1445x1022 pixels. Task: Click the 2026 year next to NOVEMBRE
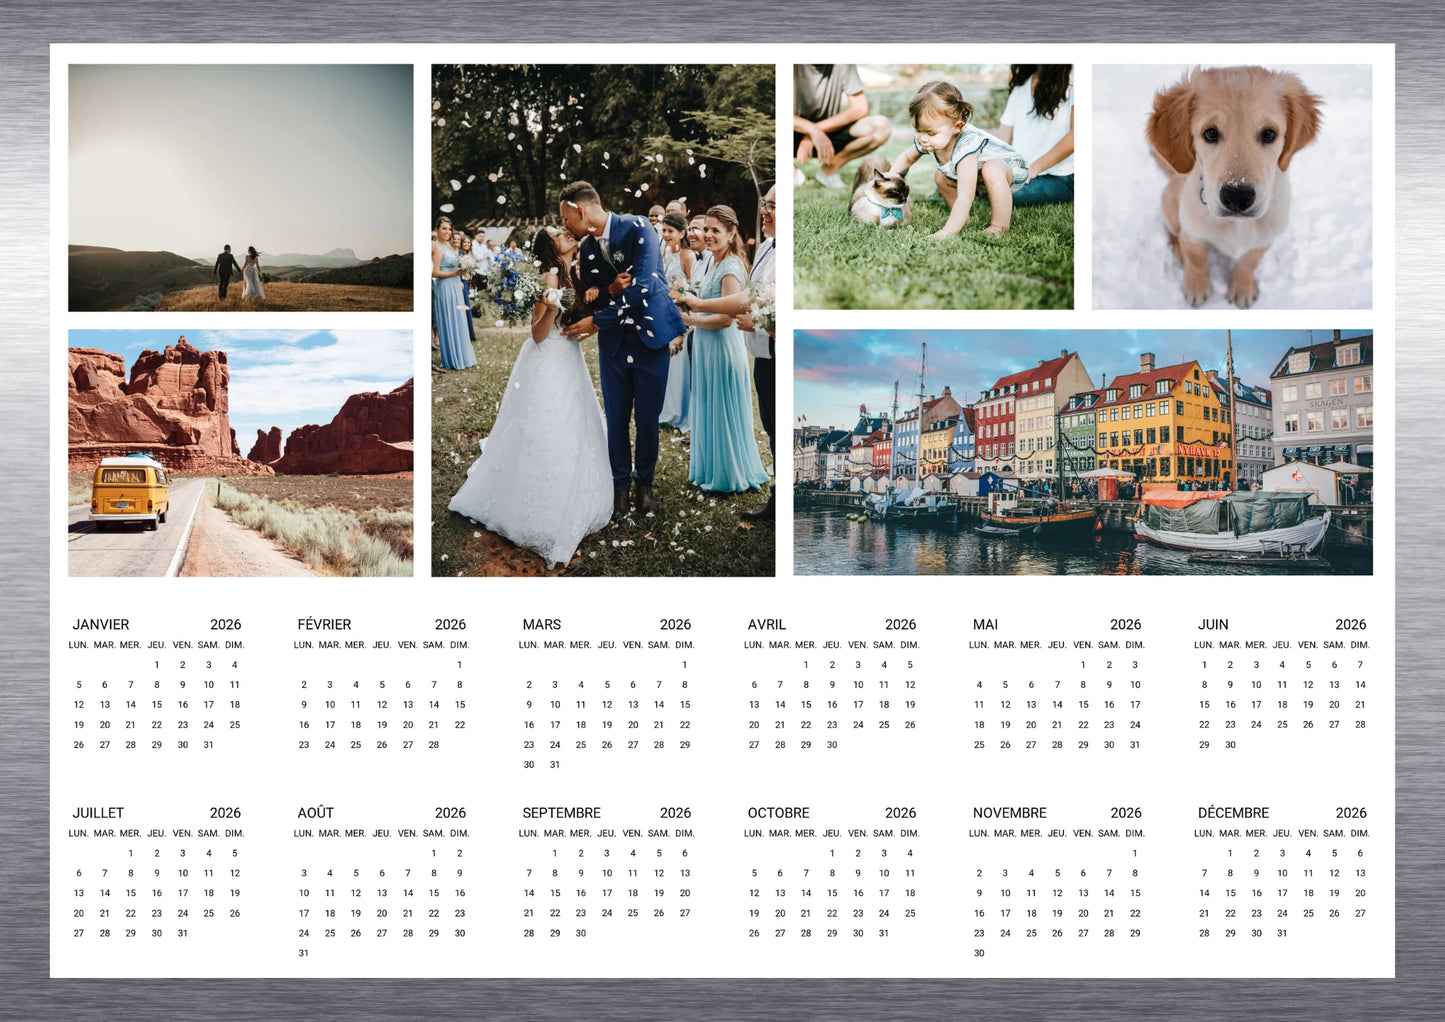point(1125,813)
